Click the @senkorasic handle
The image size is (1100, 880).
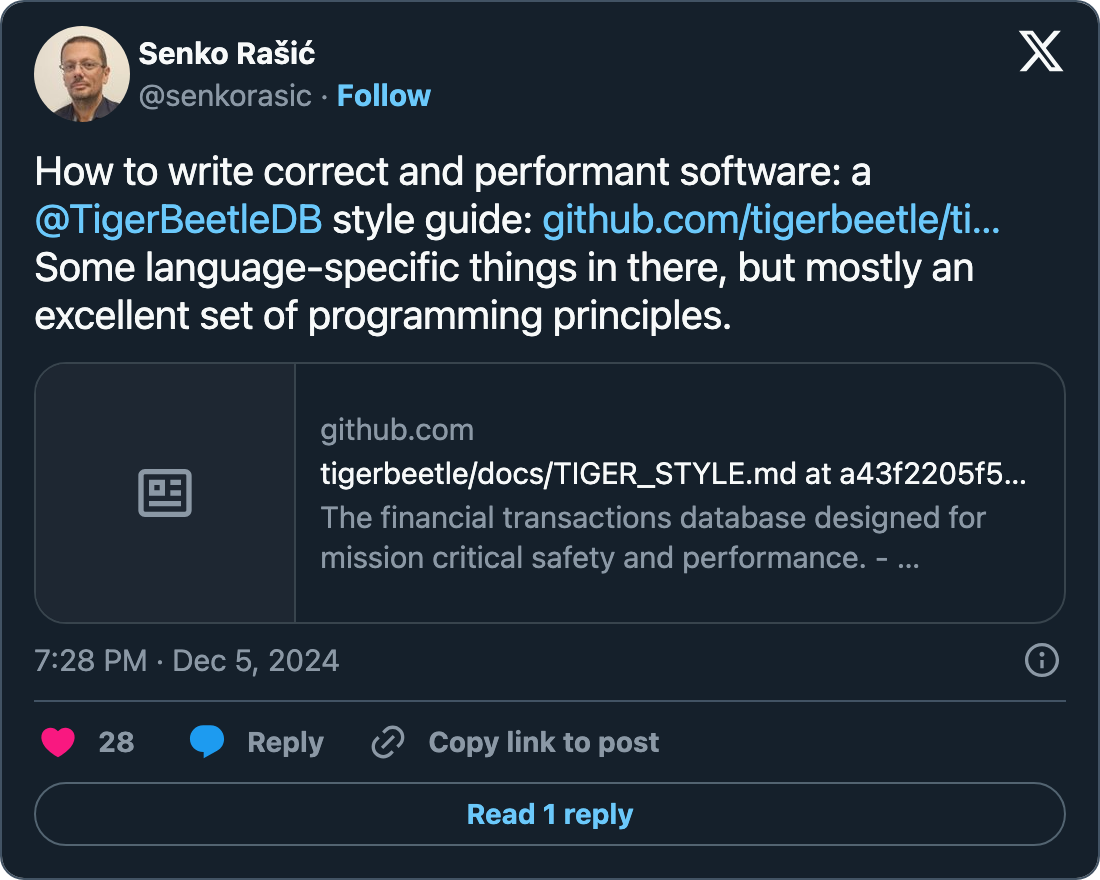pos(225,96)
